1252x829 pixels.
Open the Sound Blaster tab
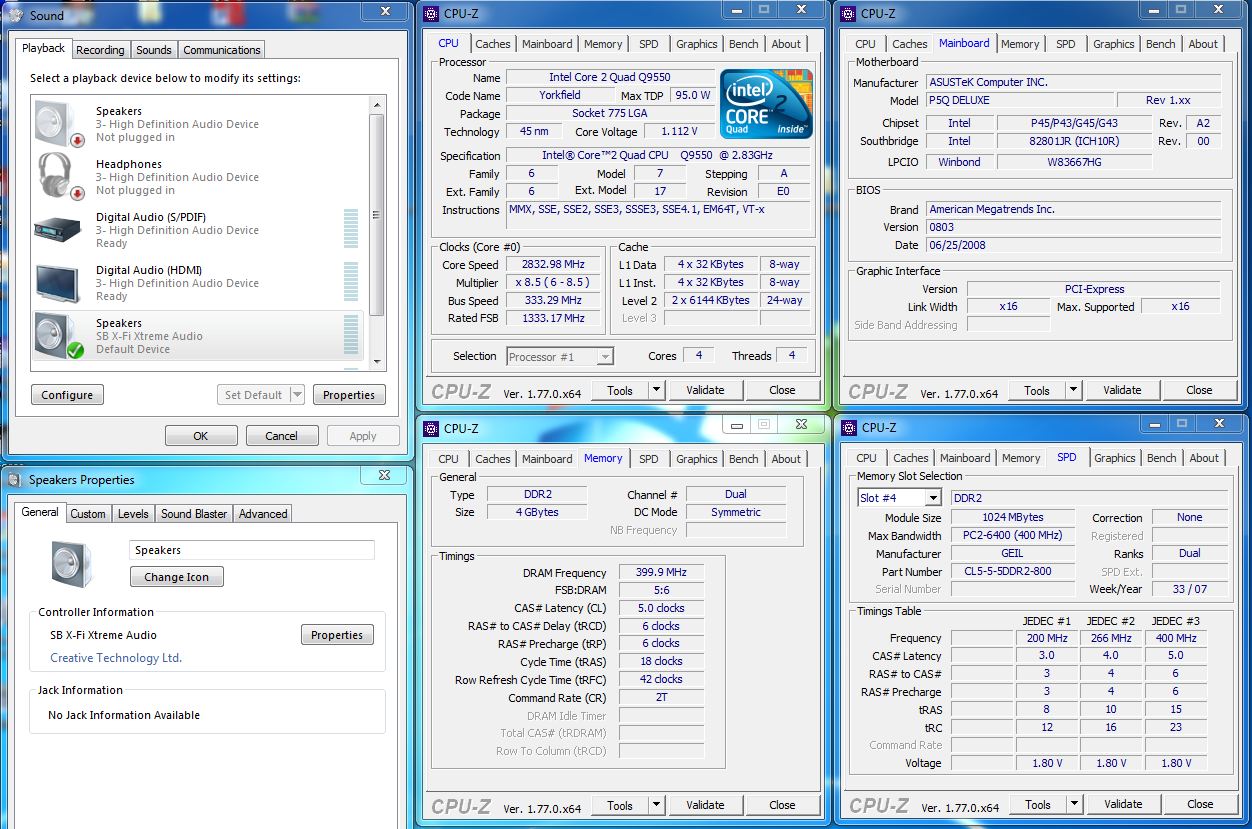coord(194,514)
